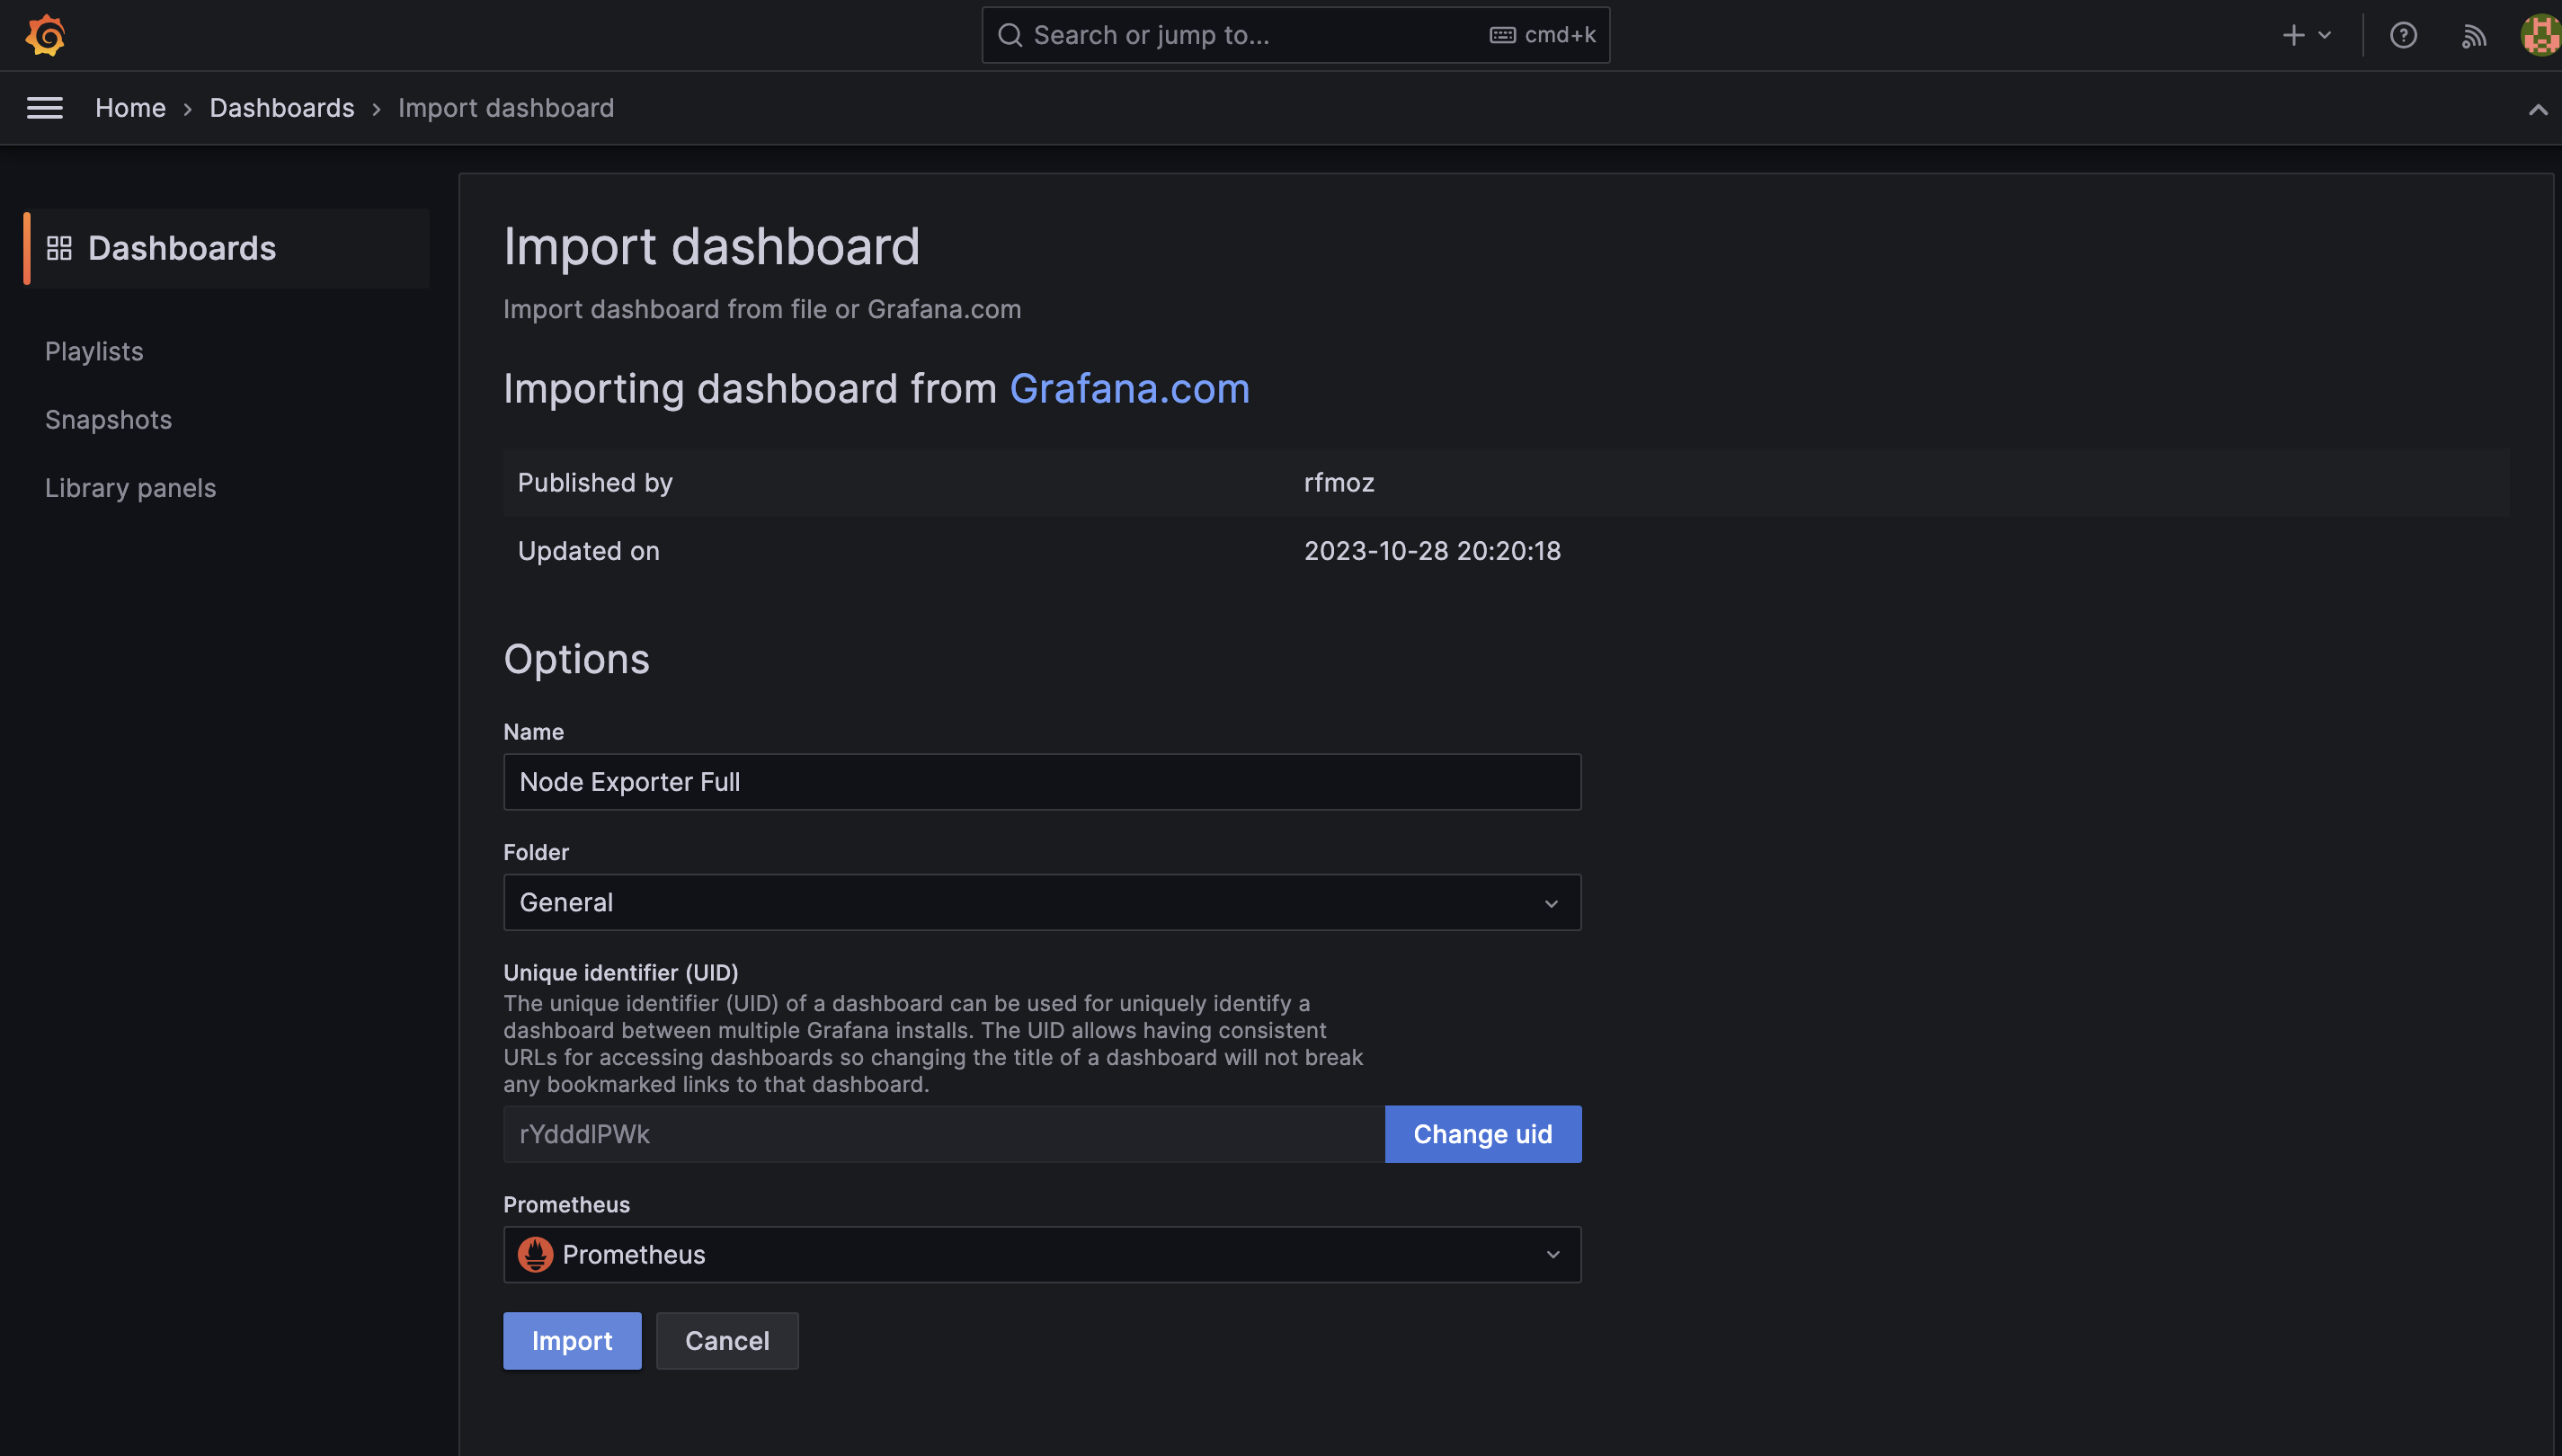Follow the Grafana.com link

click(x=1129, y=389)
